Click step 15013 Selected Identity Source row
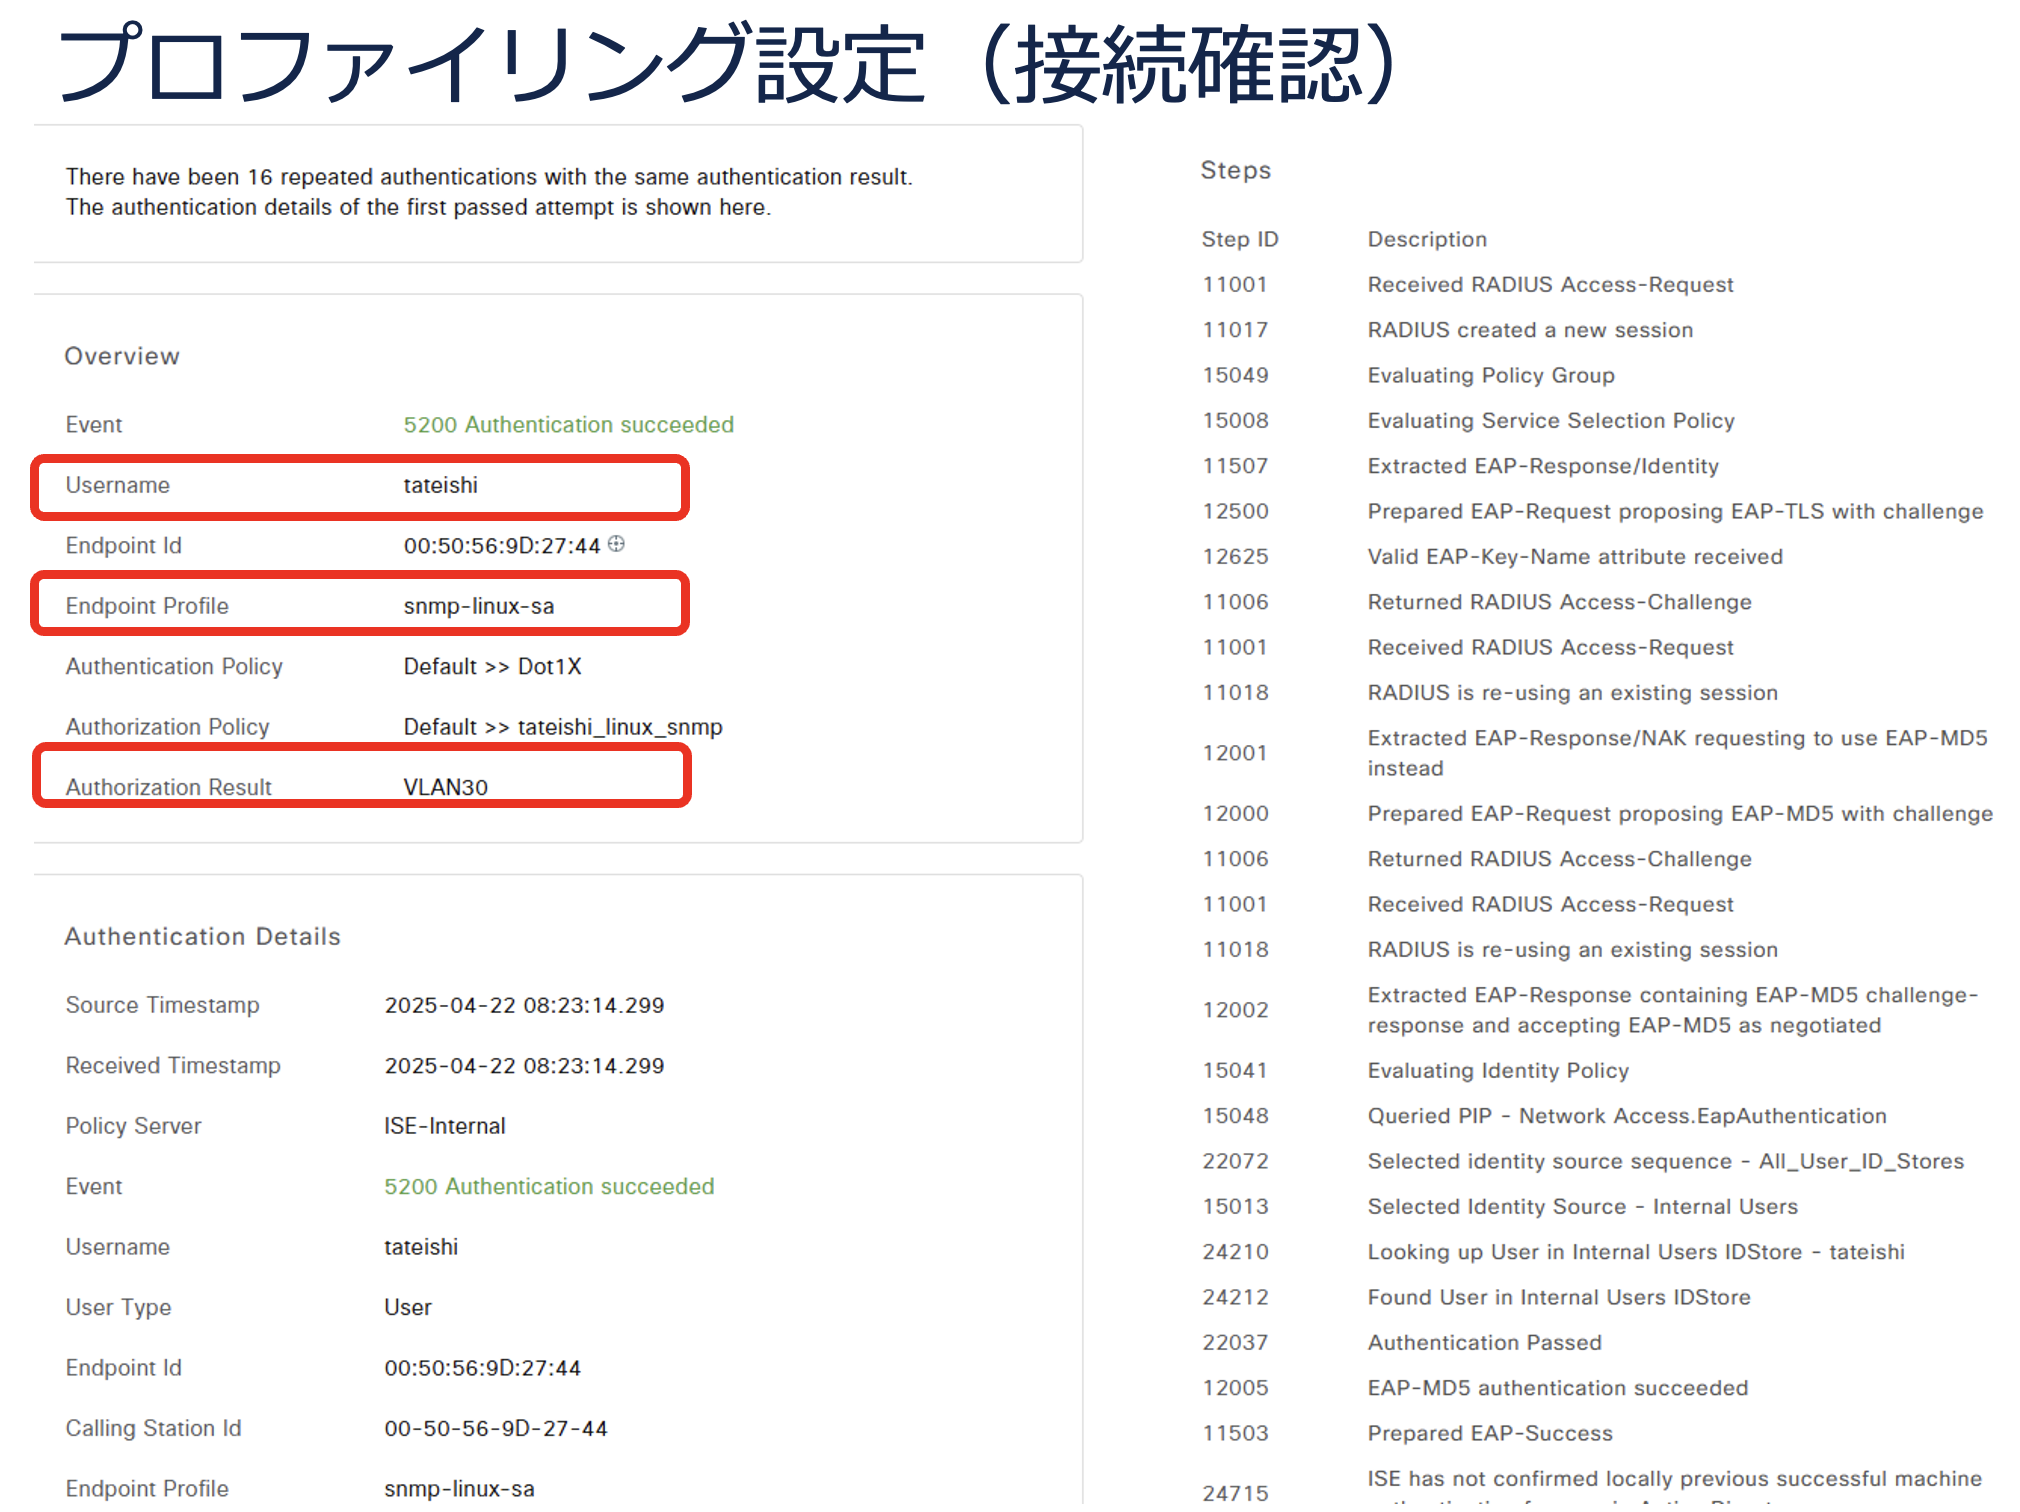2020x1512 pixels. (x=1582, y=1206)
